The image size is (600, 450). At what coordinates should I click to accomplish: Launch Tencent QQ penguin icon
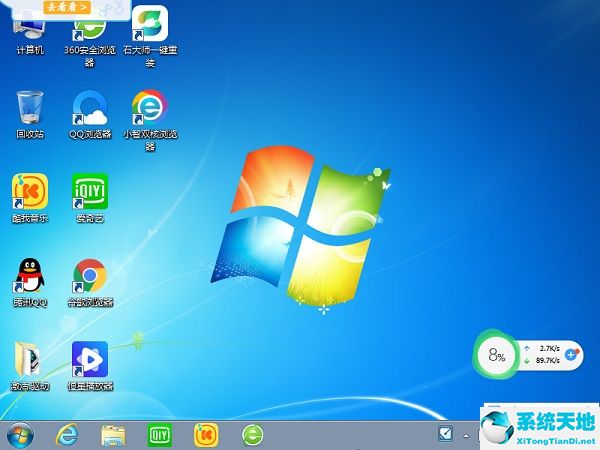(x=29, y=274)
